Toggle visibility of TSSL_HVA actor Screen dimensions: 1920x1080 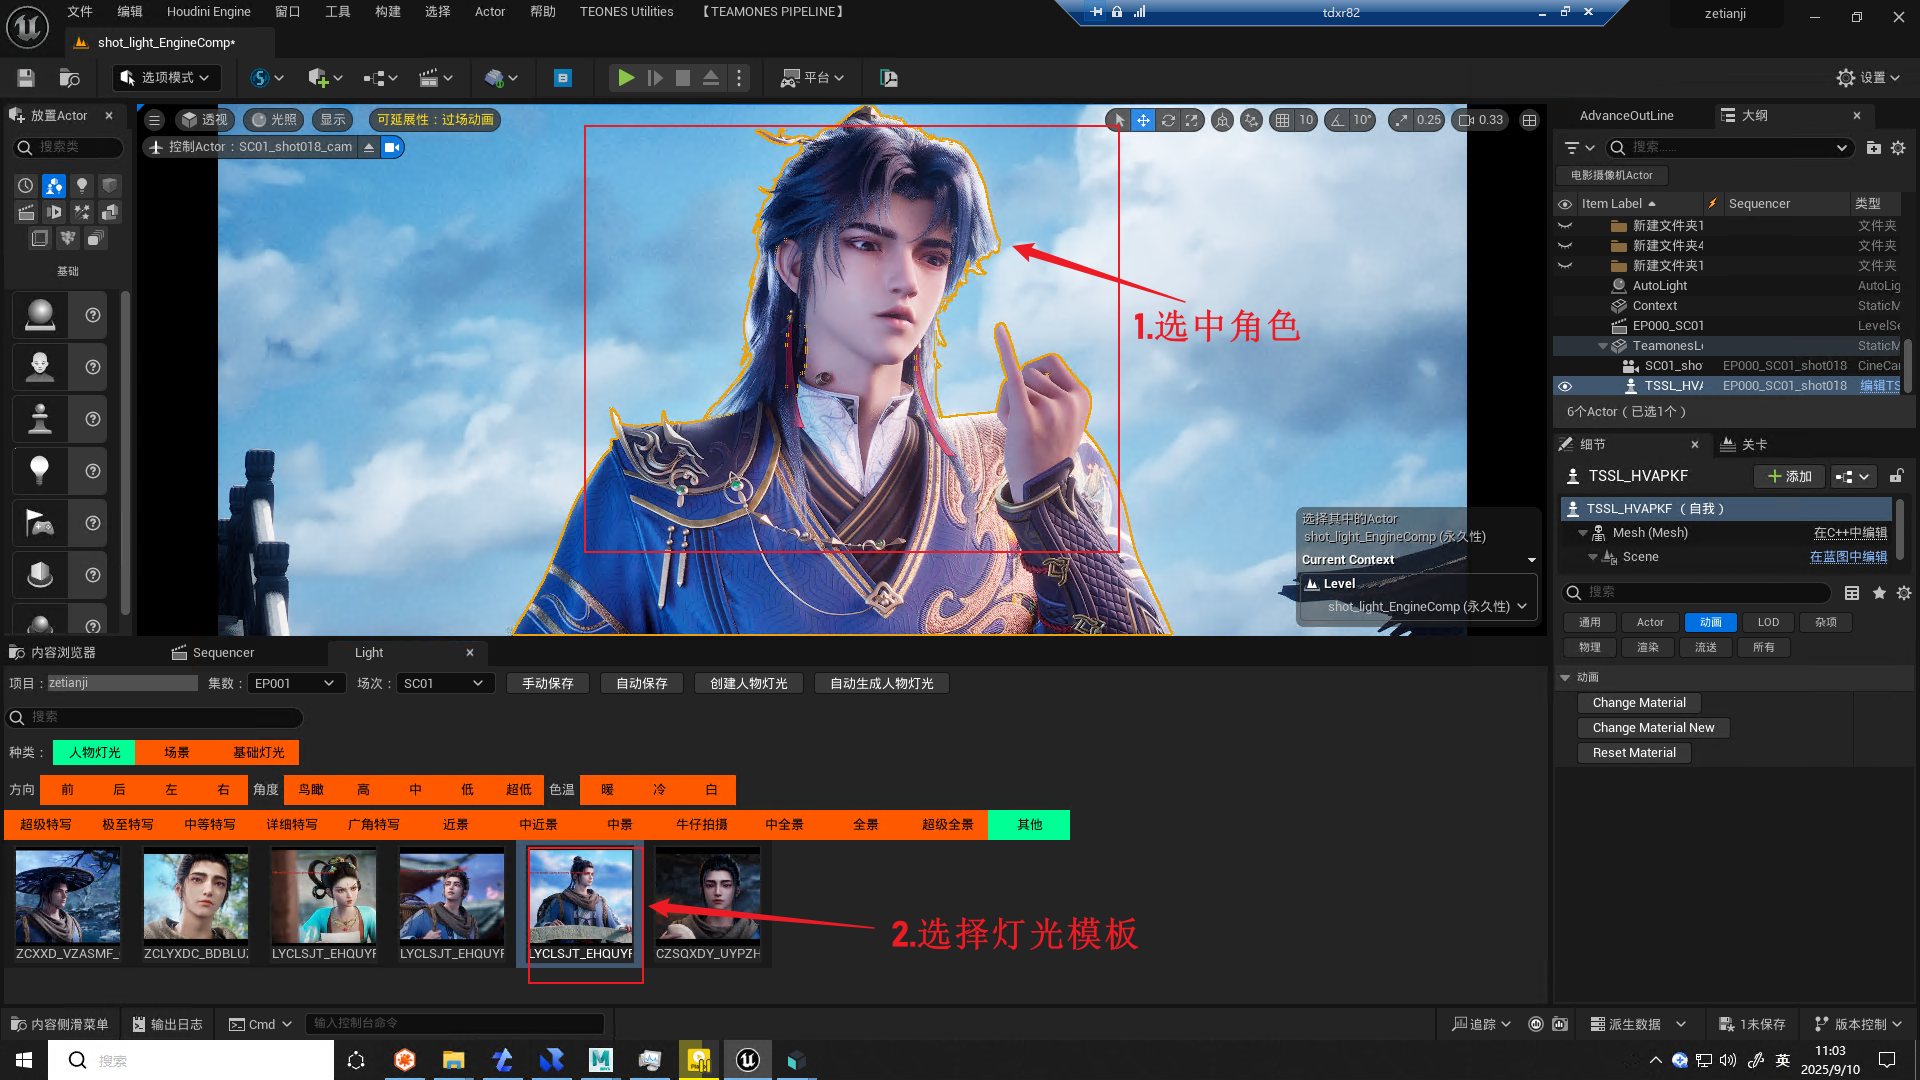[x=1565, y=386]
